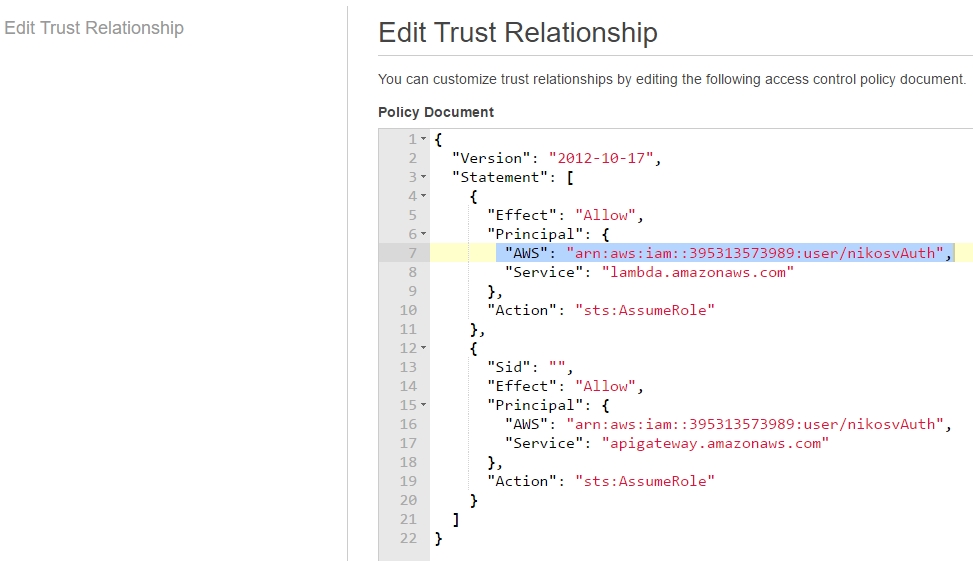Click "apigateway.amazonaws.com" service value

pyautogui.click(x=715, y=444)
